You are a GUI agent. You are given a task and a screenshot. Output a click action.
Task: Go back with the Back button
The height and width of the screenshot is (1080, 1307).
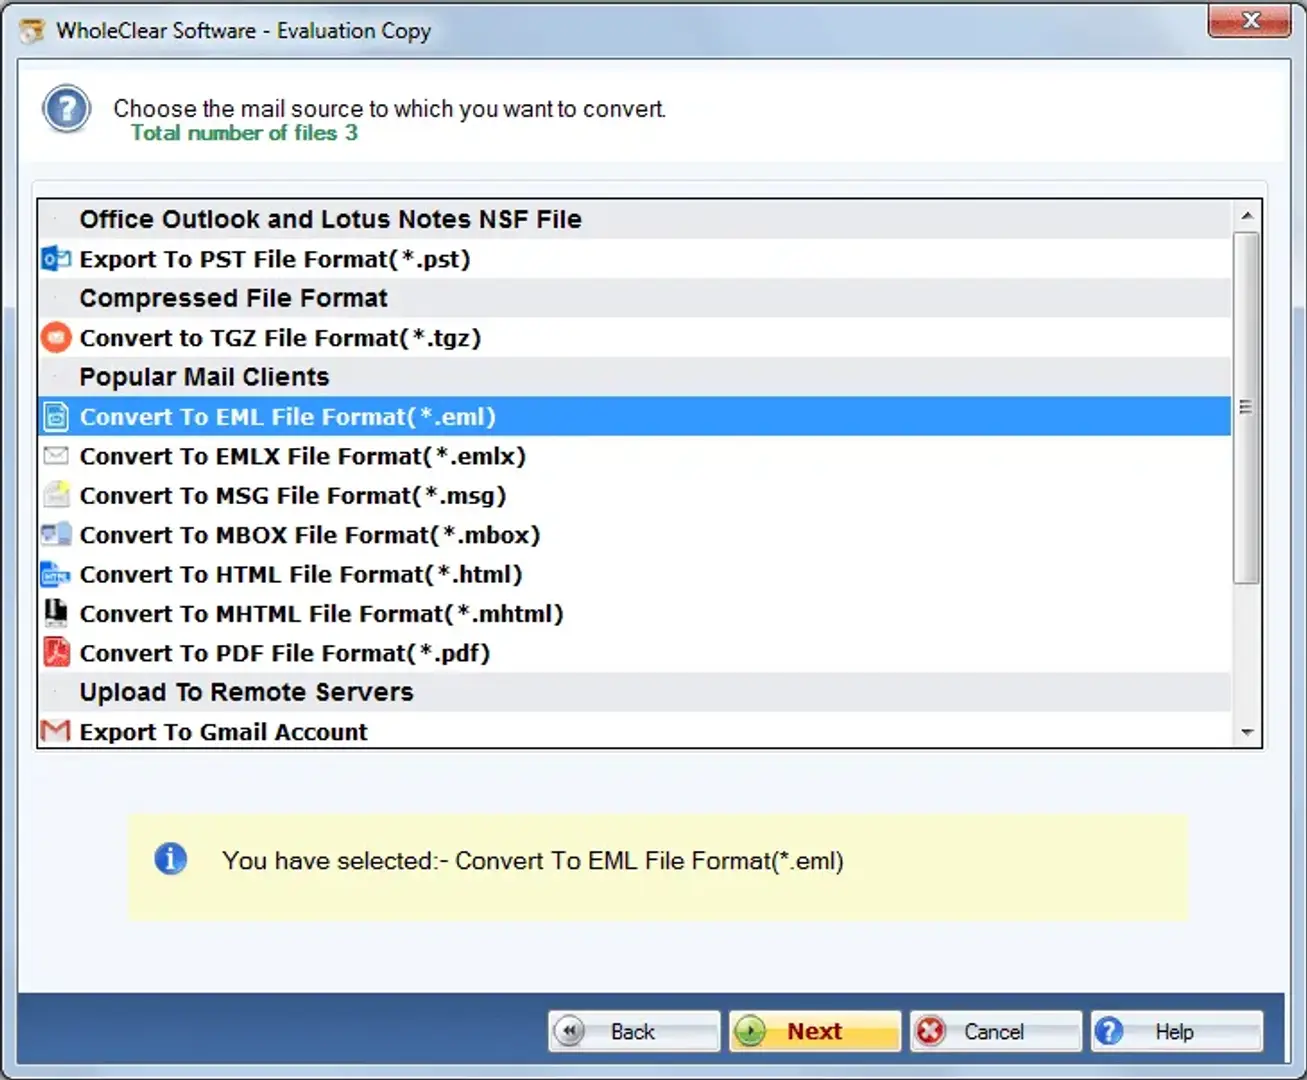pyautogui.click(x=633, y=1031)
